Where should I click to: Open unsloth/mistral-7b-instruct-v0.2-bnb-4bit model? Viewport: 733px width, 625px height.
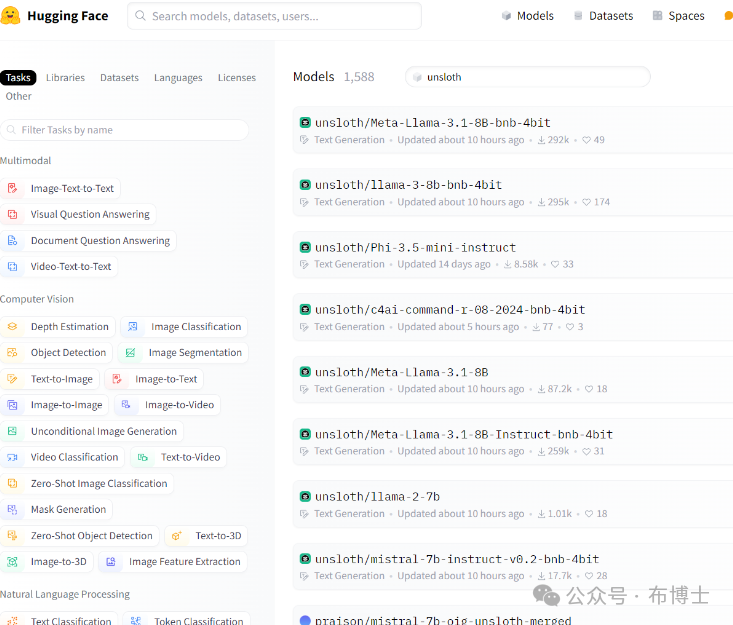457,559
